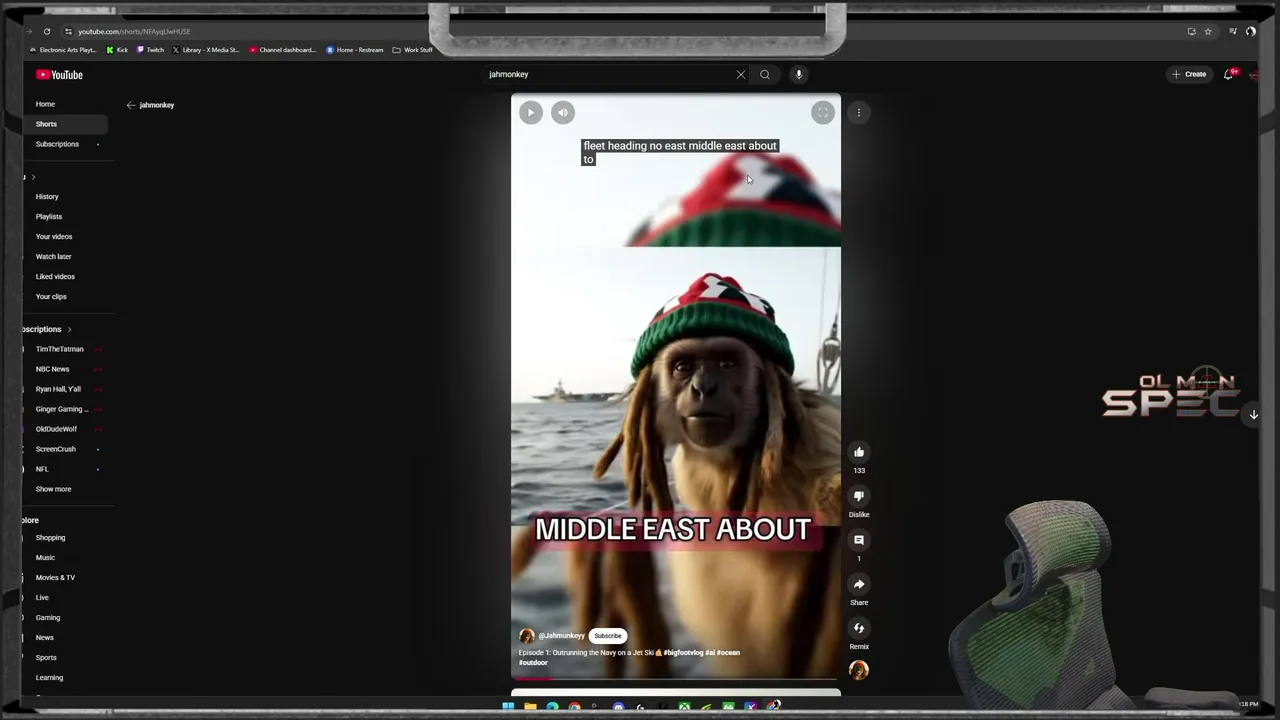Screen dimensions: 1280x720
Task: Clear the jahmonkey search text
Action: (x=741, y=74)
